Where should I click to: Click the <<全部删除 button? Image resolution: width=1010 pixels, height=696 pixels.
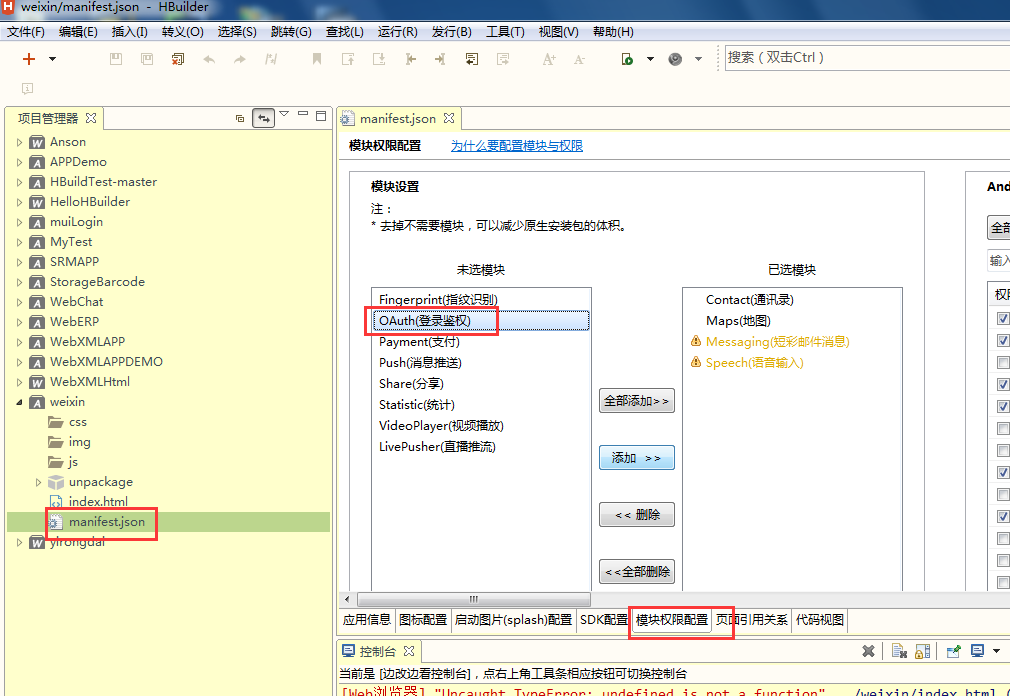pyautogui.click(x=636, y=572)
